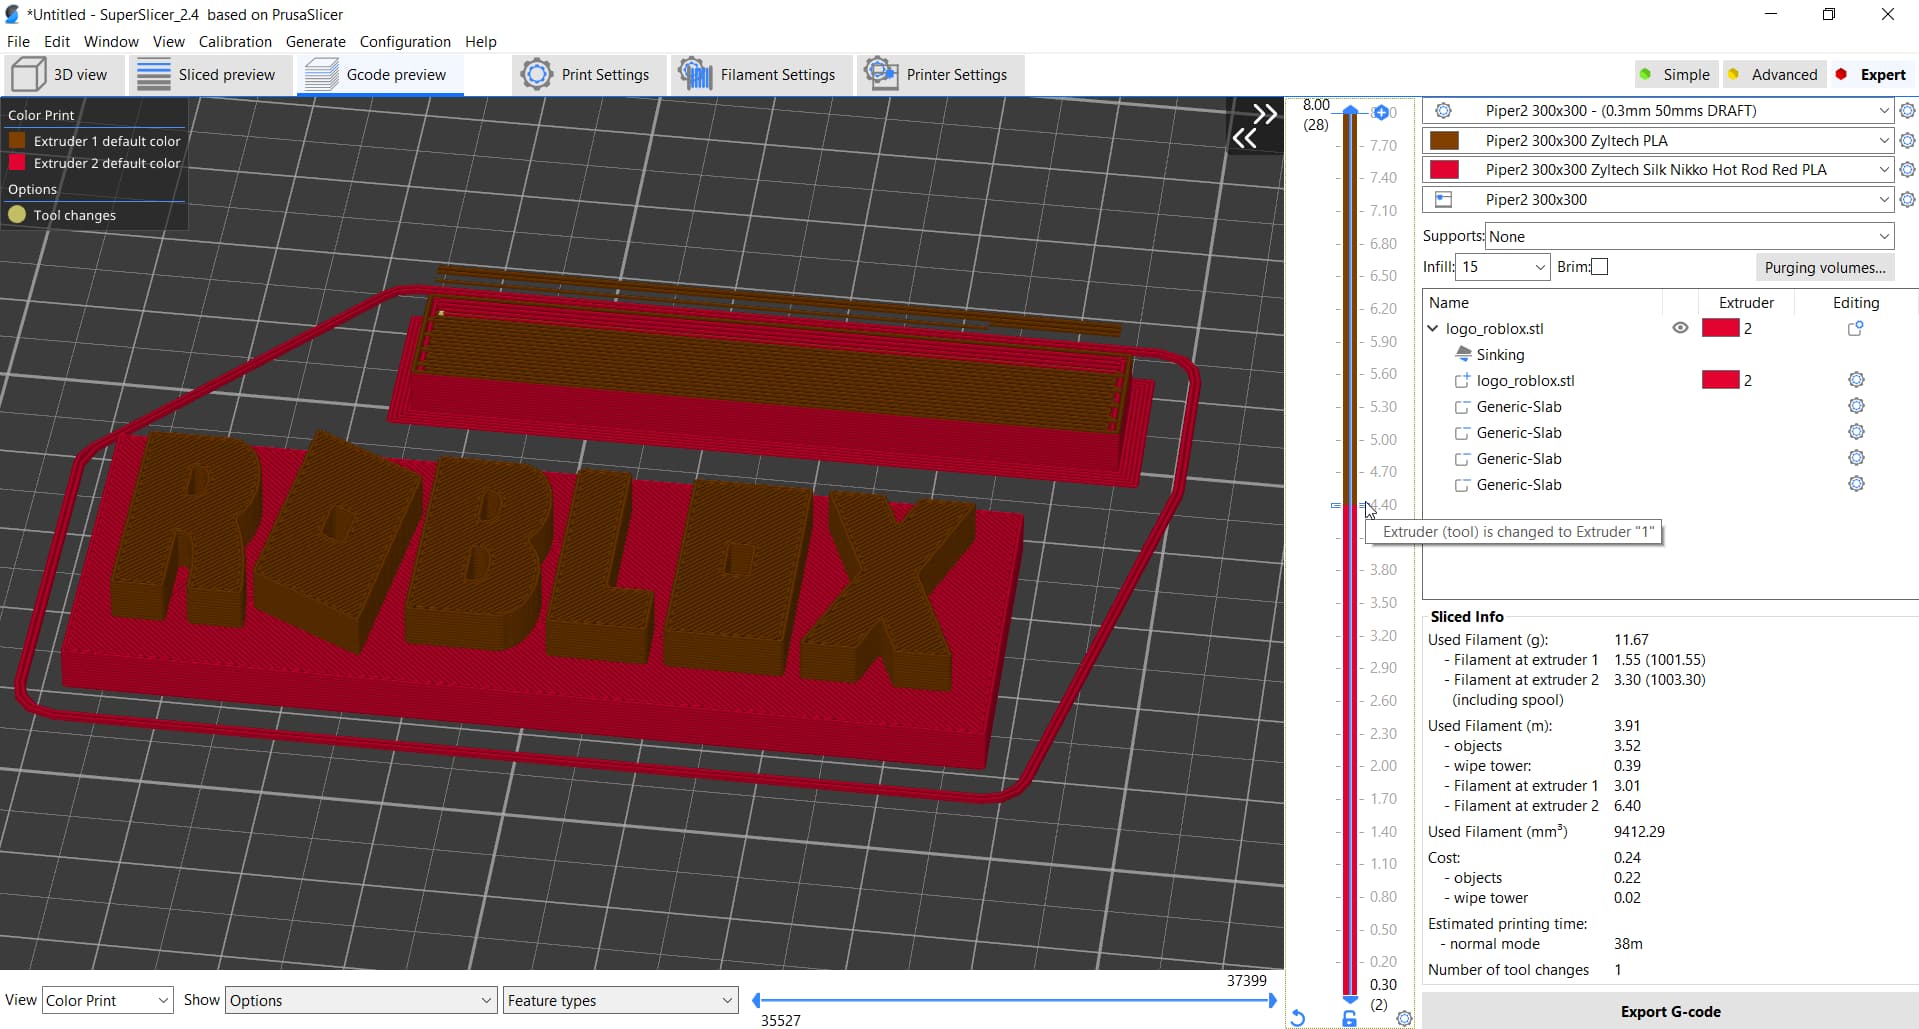Open the layer slider gear settings
Image resolution: width=1919 pixels, height=1029 pixels.
click(x=1404, y=1018)
